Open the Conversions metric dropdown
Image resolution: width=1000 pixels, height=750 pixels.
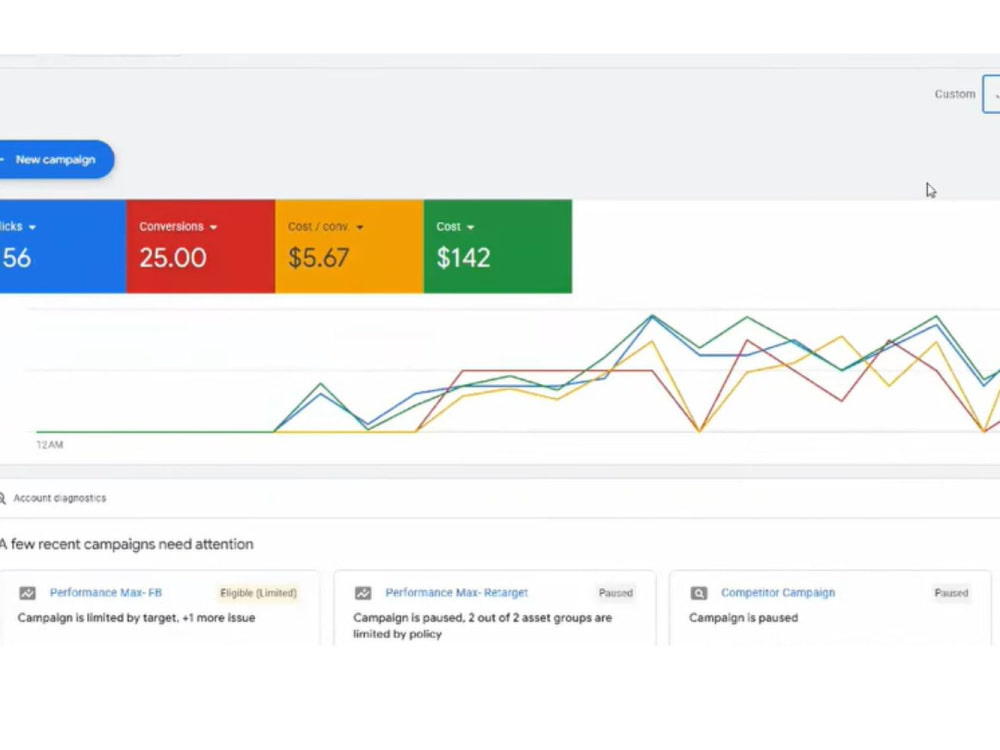point(213,228)
